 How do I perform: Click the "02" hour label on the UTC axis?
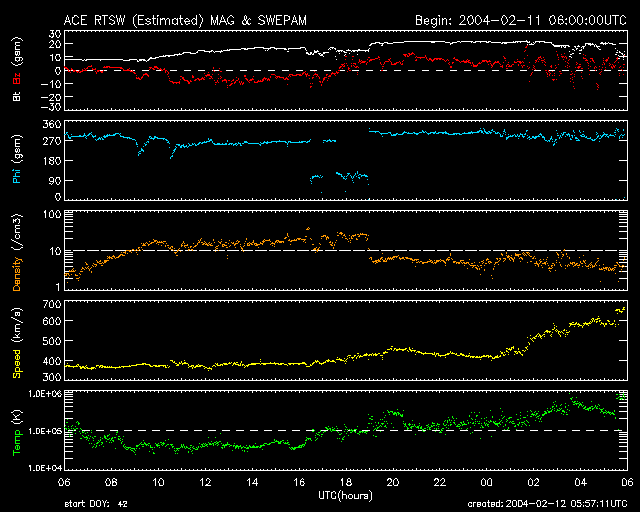(x=533, y=482)
